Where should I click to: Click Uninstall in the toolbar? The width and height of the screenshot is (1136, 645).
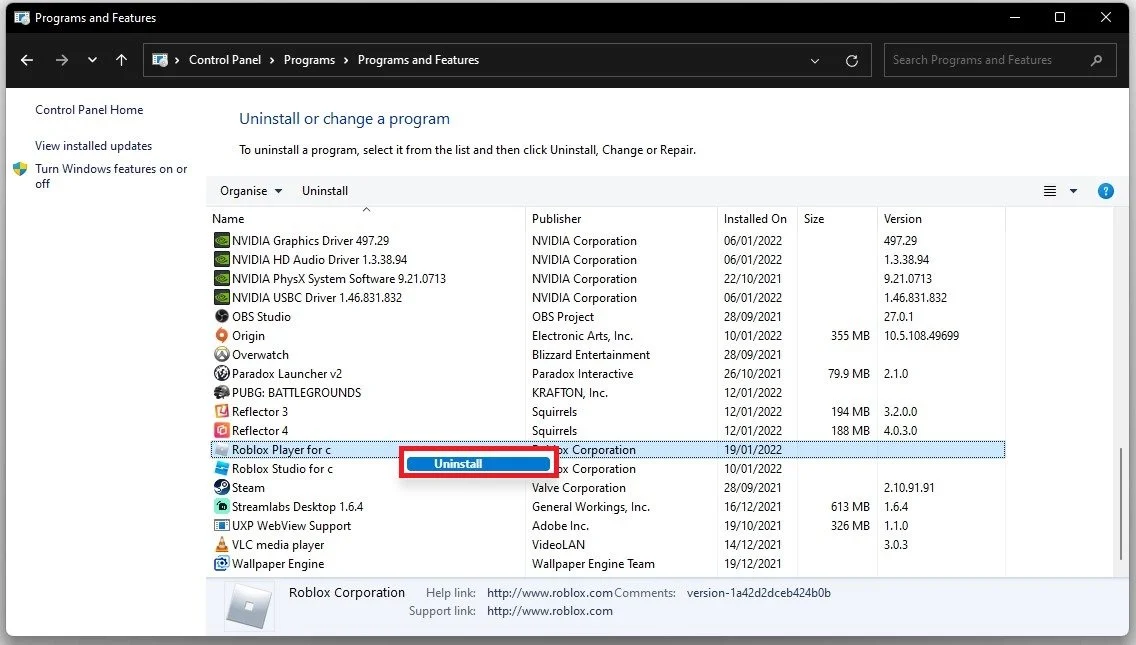click(x=325, y=191)
